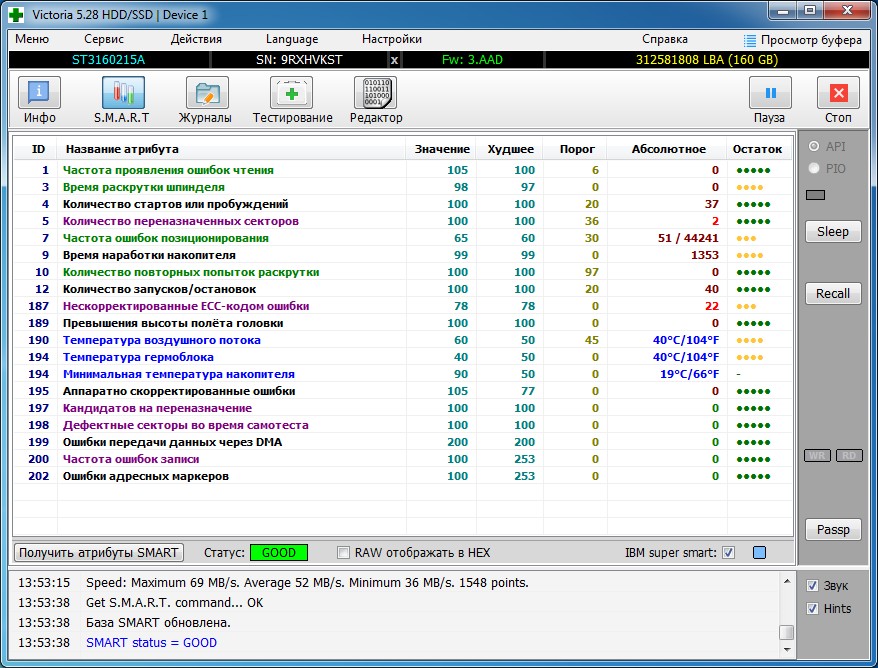Select the PIO access mode radio
This screenshot has width=878, height=668.
(x=814, y=169)
